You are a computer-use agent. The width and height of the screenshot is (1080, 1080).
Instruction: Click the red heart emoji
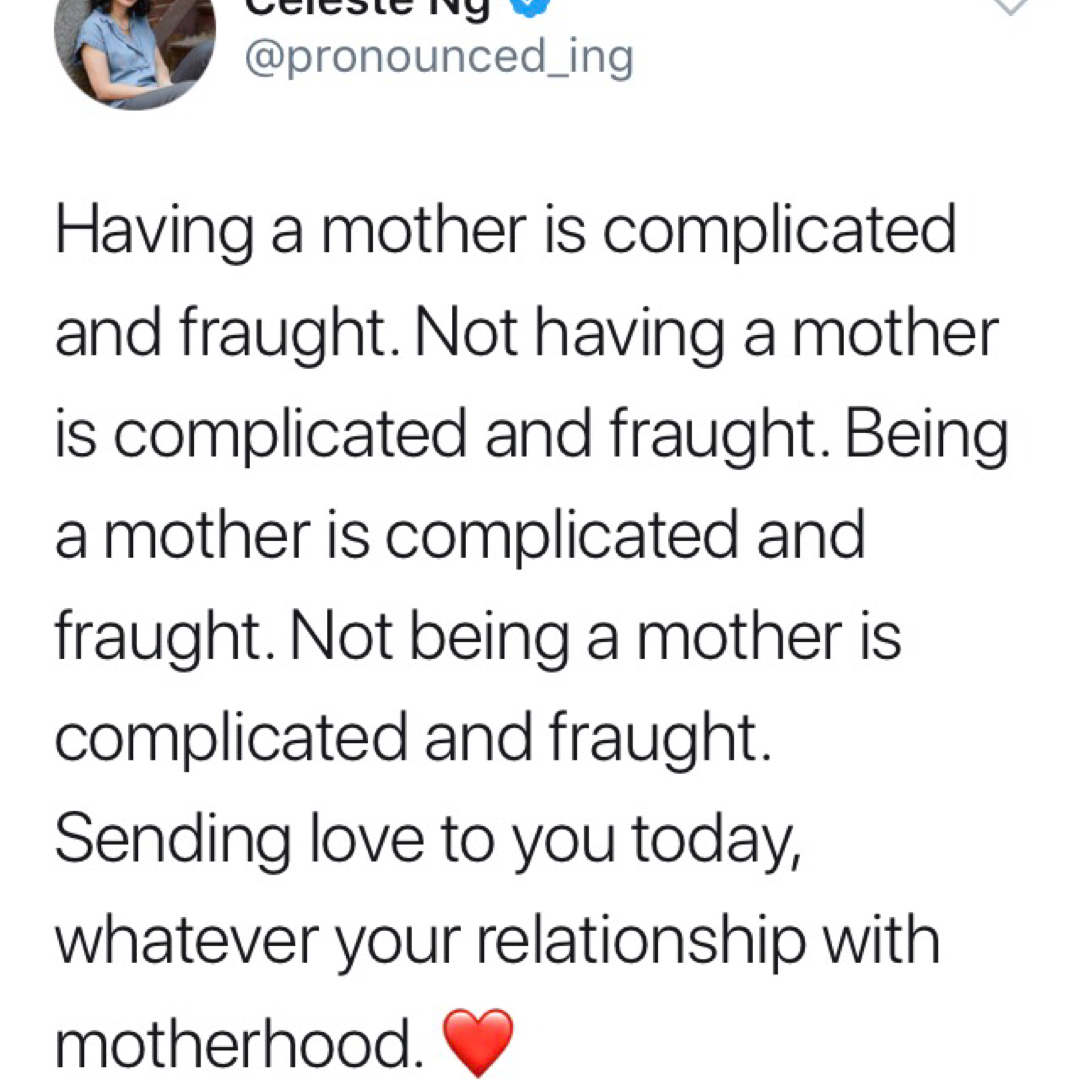[x=476, y=1043]
